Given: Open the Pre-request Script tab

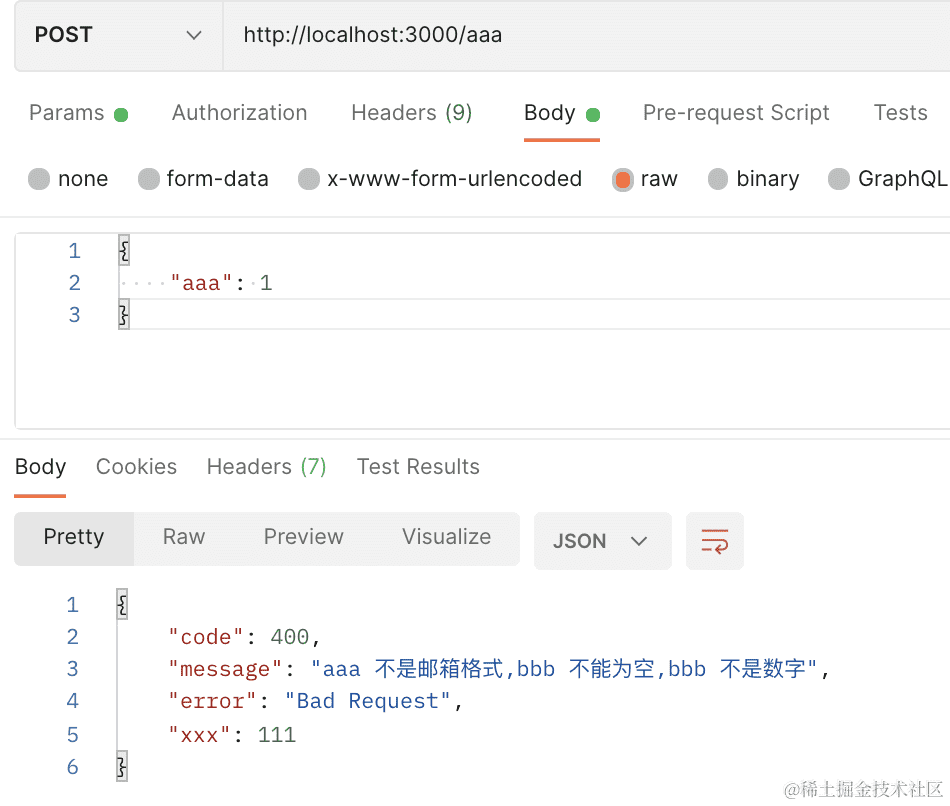Looking at the screenshot, I should click(736, 113).
